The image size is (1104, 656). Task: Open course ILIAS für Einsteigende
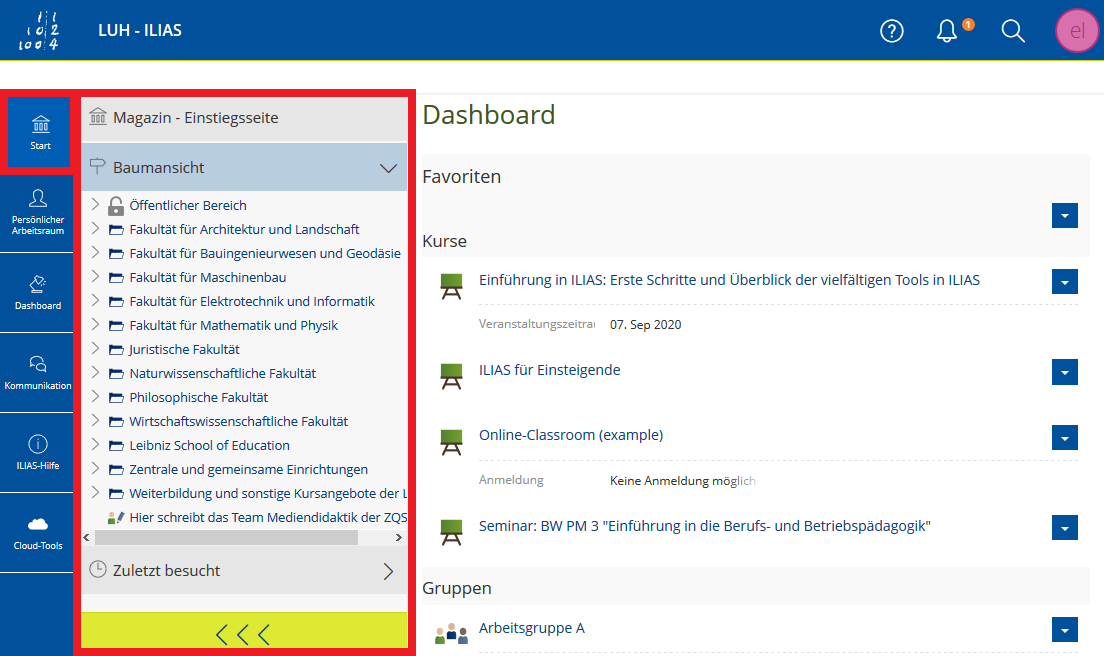point(549,370)
